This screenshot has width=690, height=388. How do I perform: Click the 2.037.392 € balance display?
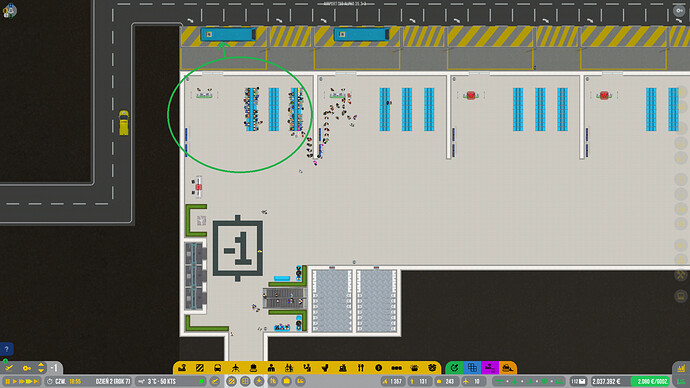pyautogui.click(x=606, y=381)
